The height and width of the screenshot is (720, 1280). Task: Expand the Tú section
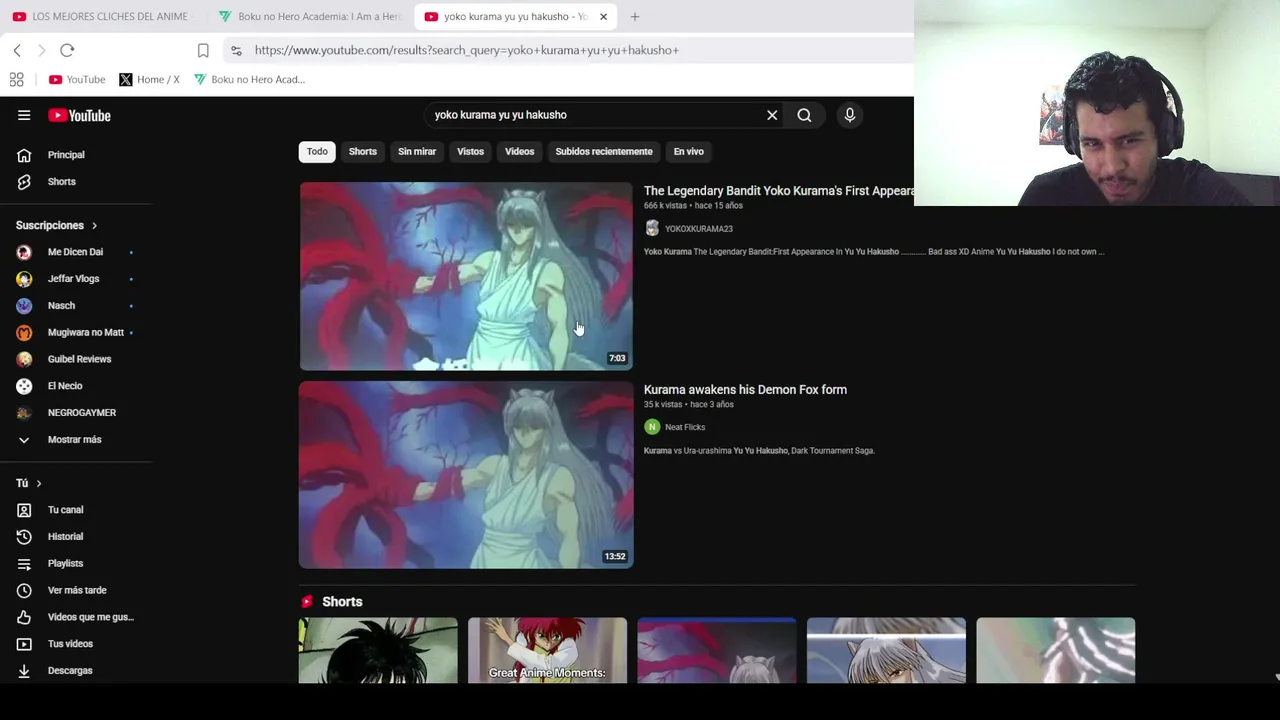click(29, 484)
